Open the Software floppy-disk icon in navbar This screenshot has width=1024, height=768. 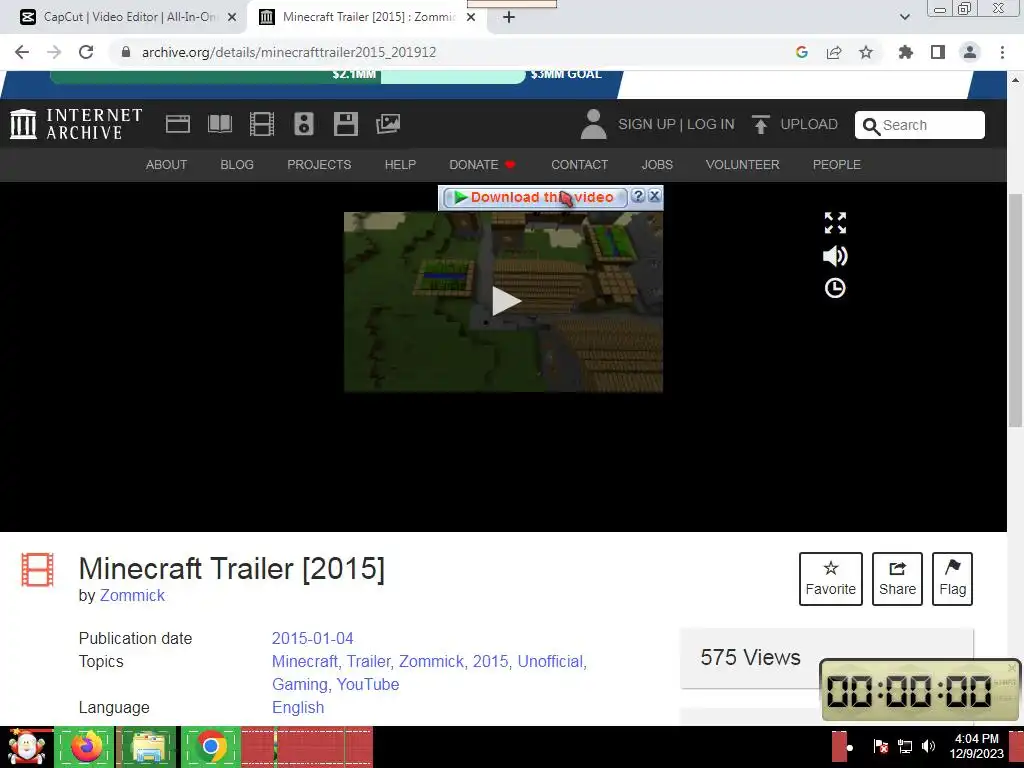tap(345, 124)
